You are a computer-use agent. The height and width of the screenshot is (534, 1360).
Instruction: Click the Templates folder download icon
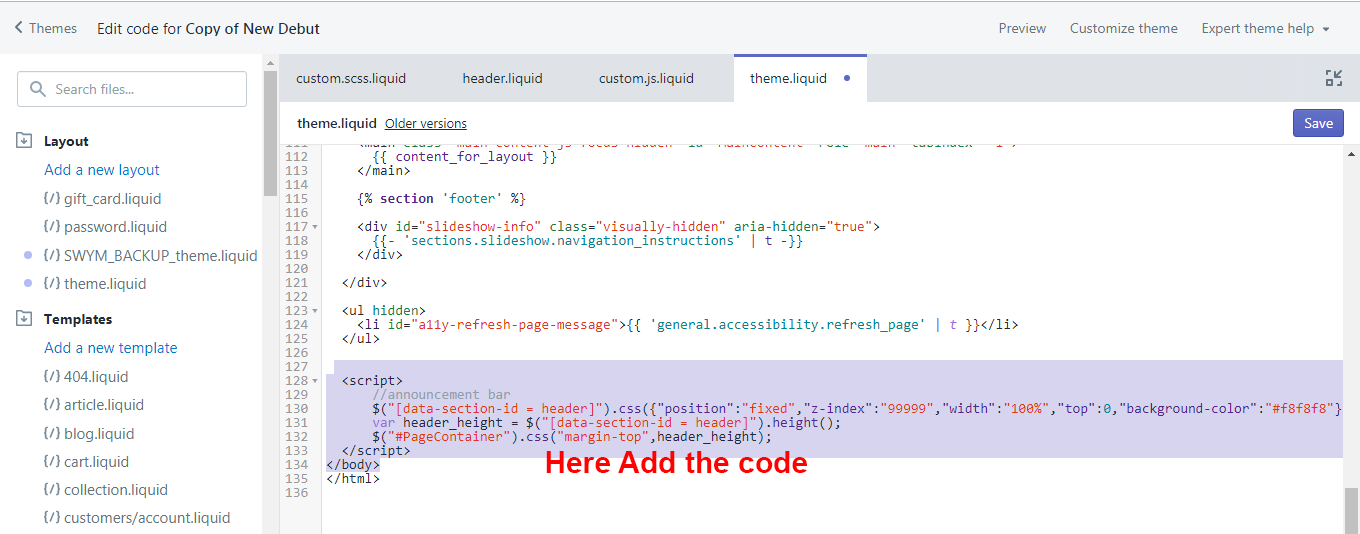click(25, 319)
